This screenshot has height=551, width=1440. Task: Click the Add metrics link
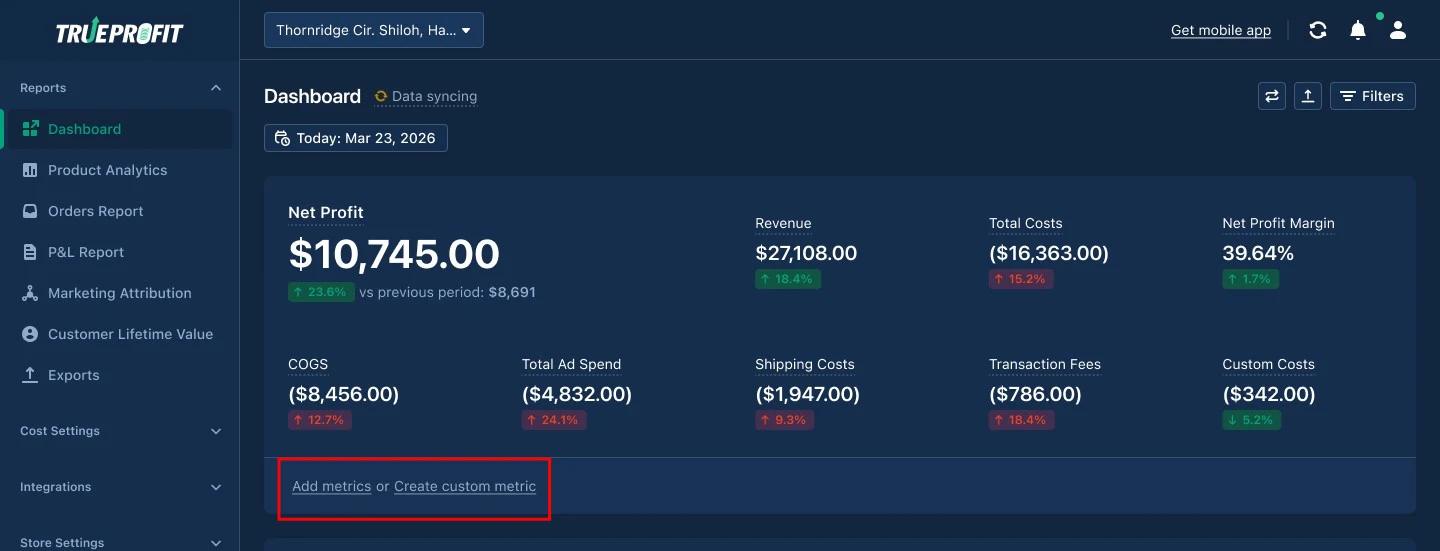point(332,487)
